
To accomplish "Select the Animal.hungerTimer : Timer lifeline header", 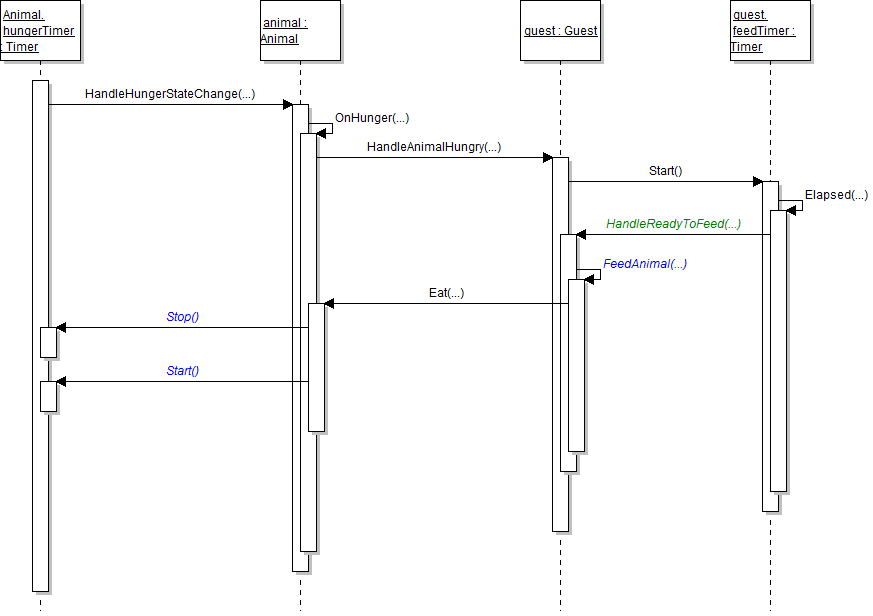I will click(40, 31).
